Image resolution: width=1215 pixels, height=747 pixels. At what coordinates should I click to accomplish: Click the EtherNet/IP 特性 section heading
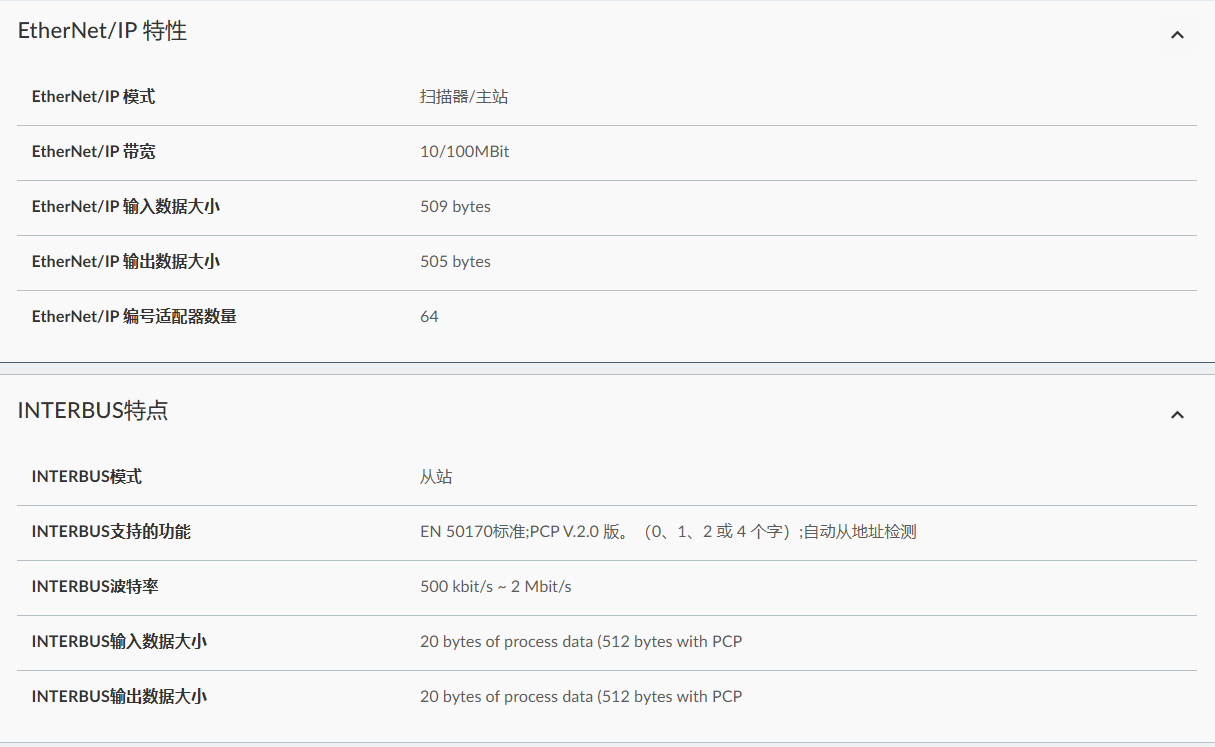pyautogui.click(x=102, y=31)
